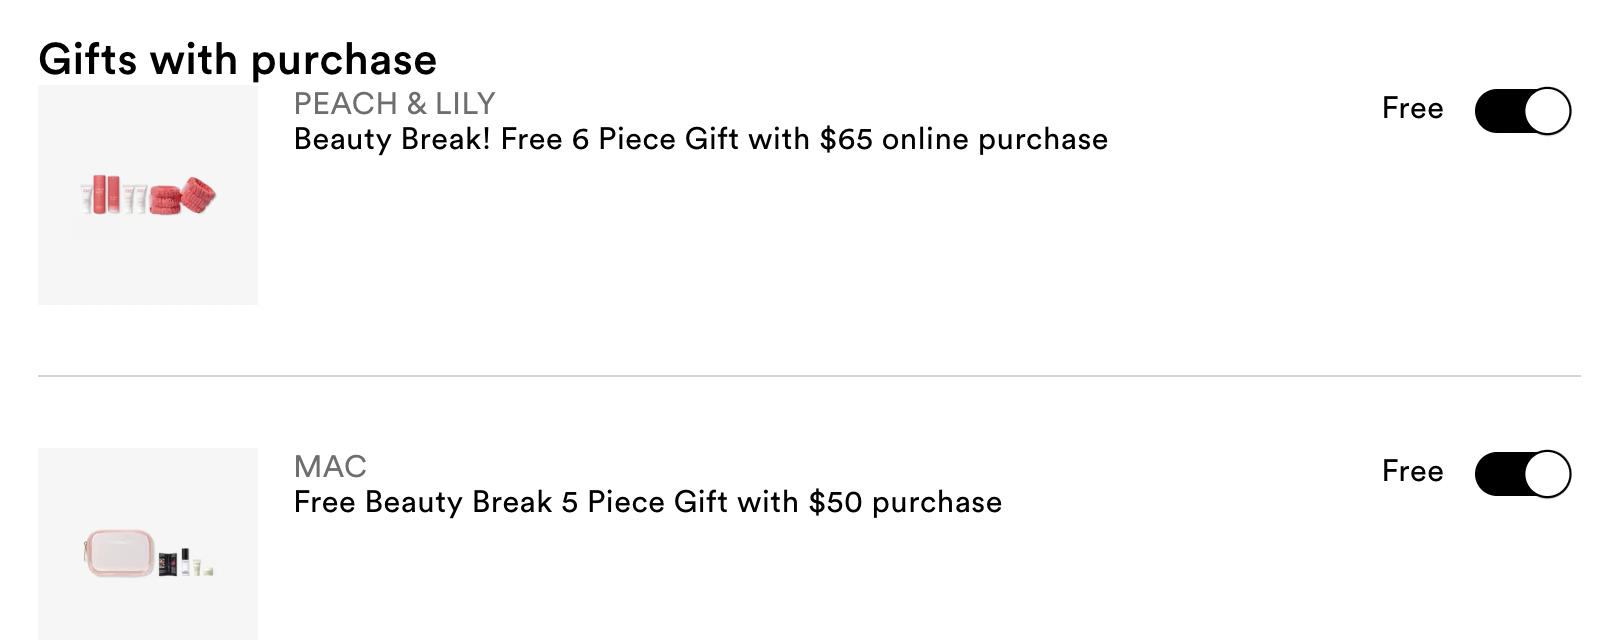Disable the MAC Beauty Break gift switch

coord(1522,473)
